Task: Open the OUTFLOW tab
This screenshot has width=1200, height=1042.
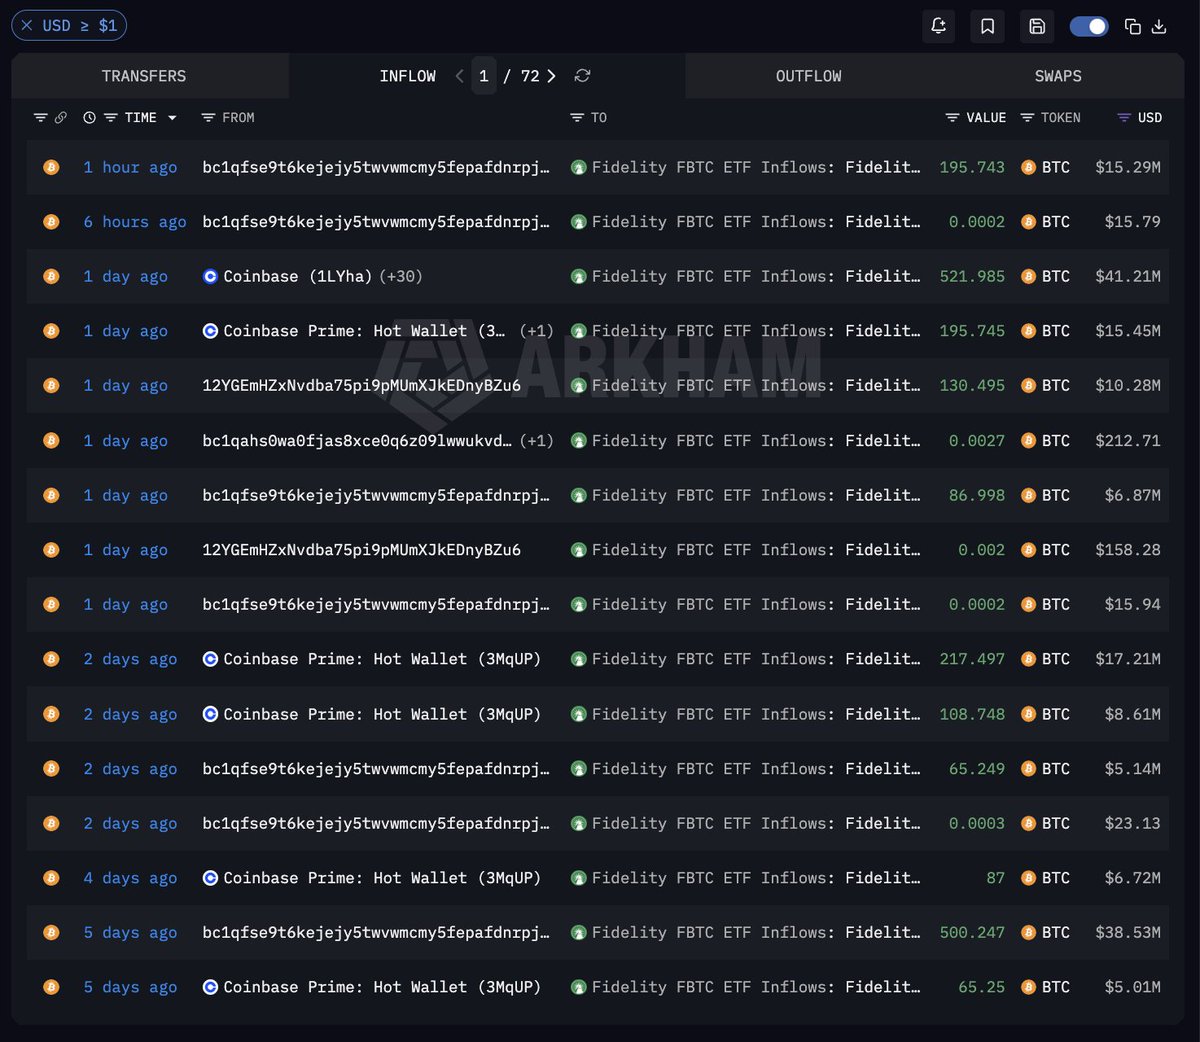Action: [x=809, y=76]
